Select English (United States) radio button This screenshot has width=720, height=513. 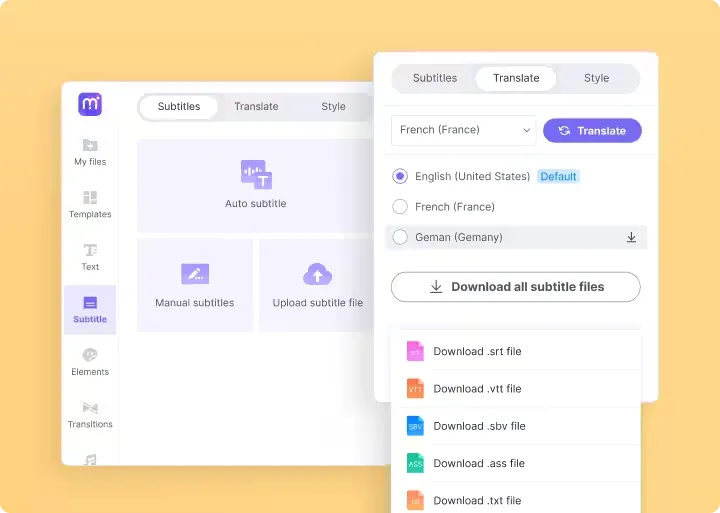tap(400, 176)
